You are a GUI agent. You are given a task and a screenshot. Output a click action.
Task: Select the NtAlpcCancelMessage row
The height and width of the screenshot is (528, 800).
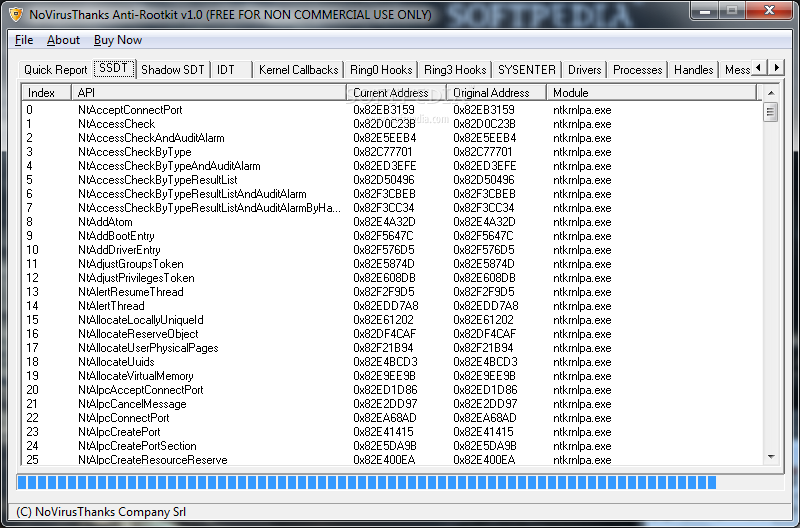(392, 404)
